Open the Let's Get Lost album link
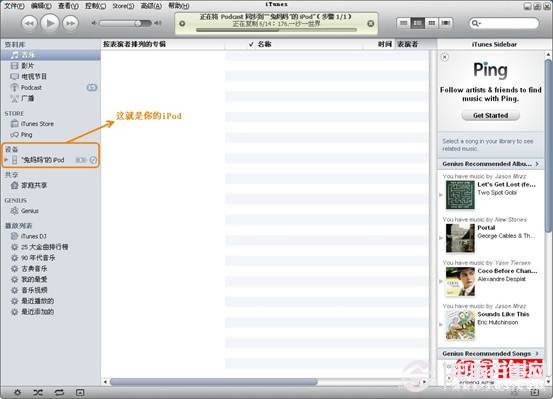Image resolution: width=553 pixels, height=399 pixels. [506, 185]
